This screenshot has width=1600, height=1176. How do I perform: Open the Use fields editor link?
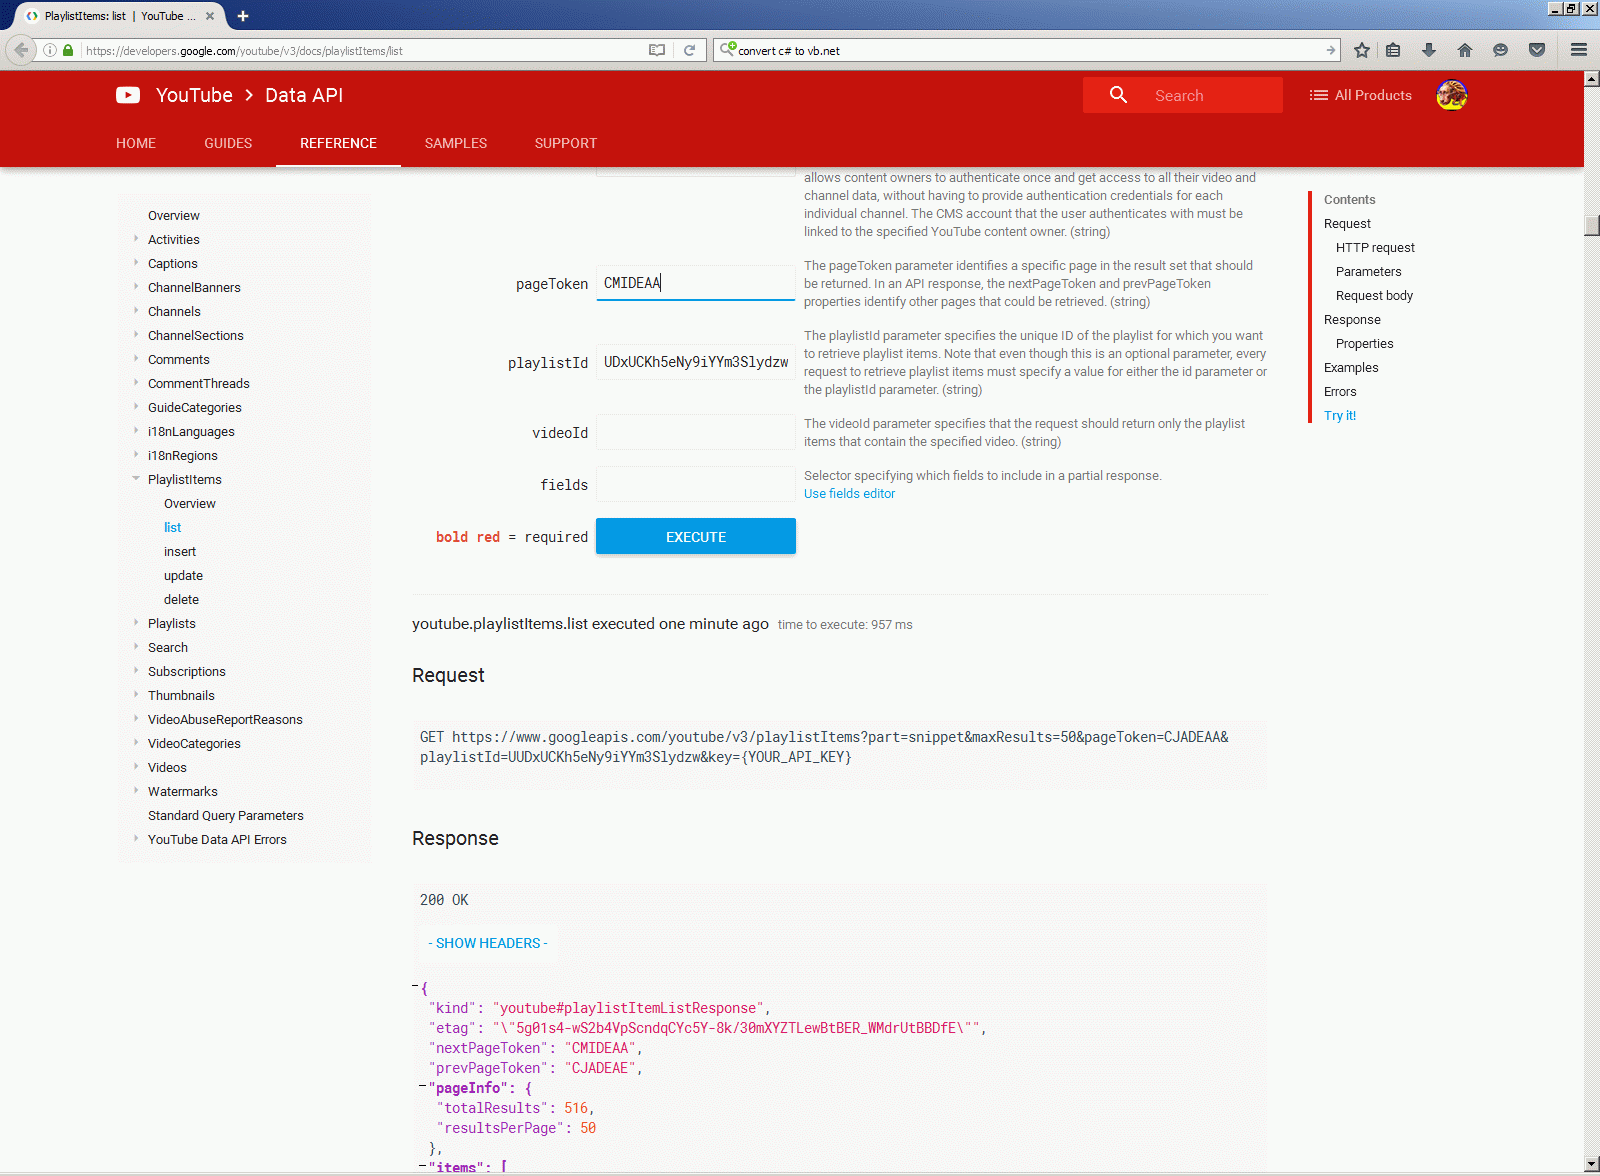(x=849, y=493)
